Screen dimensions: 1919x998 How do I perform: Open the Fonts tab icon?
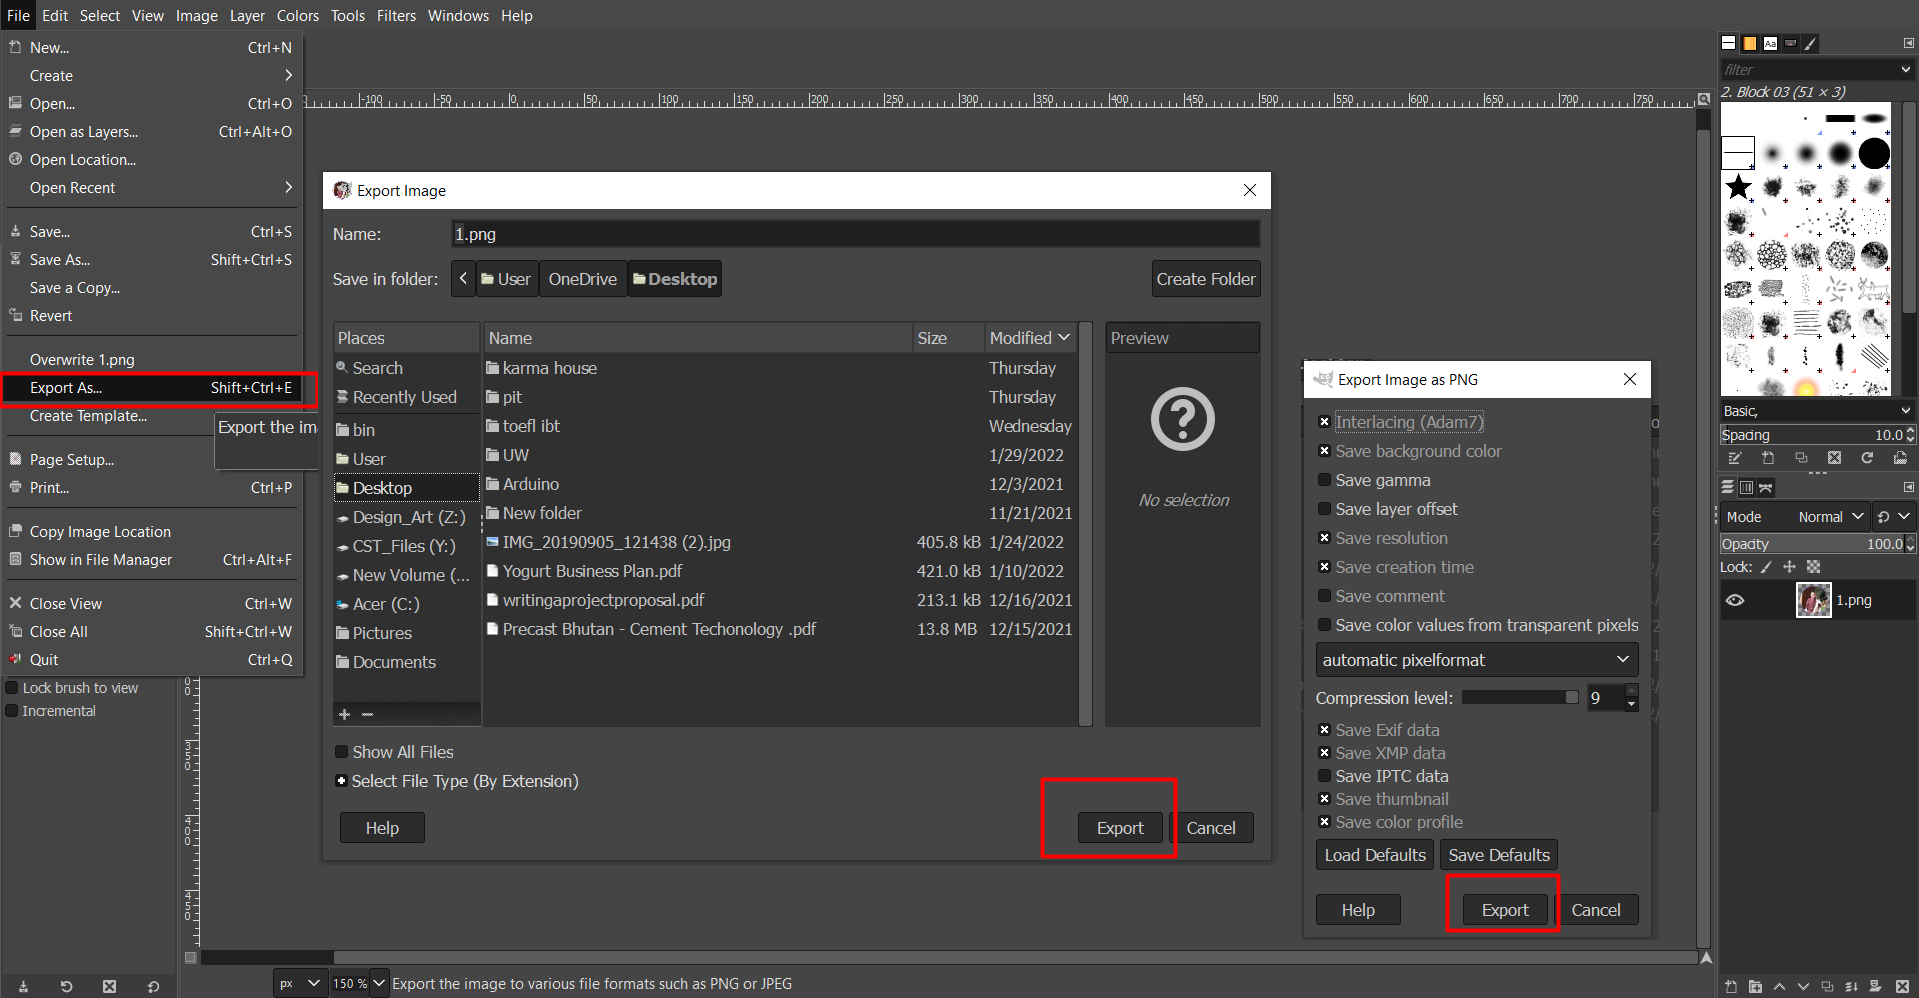(1770, 43)
